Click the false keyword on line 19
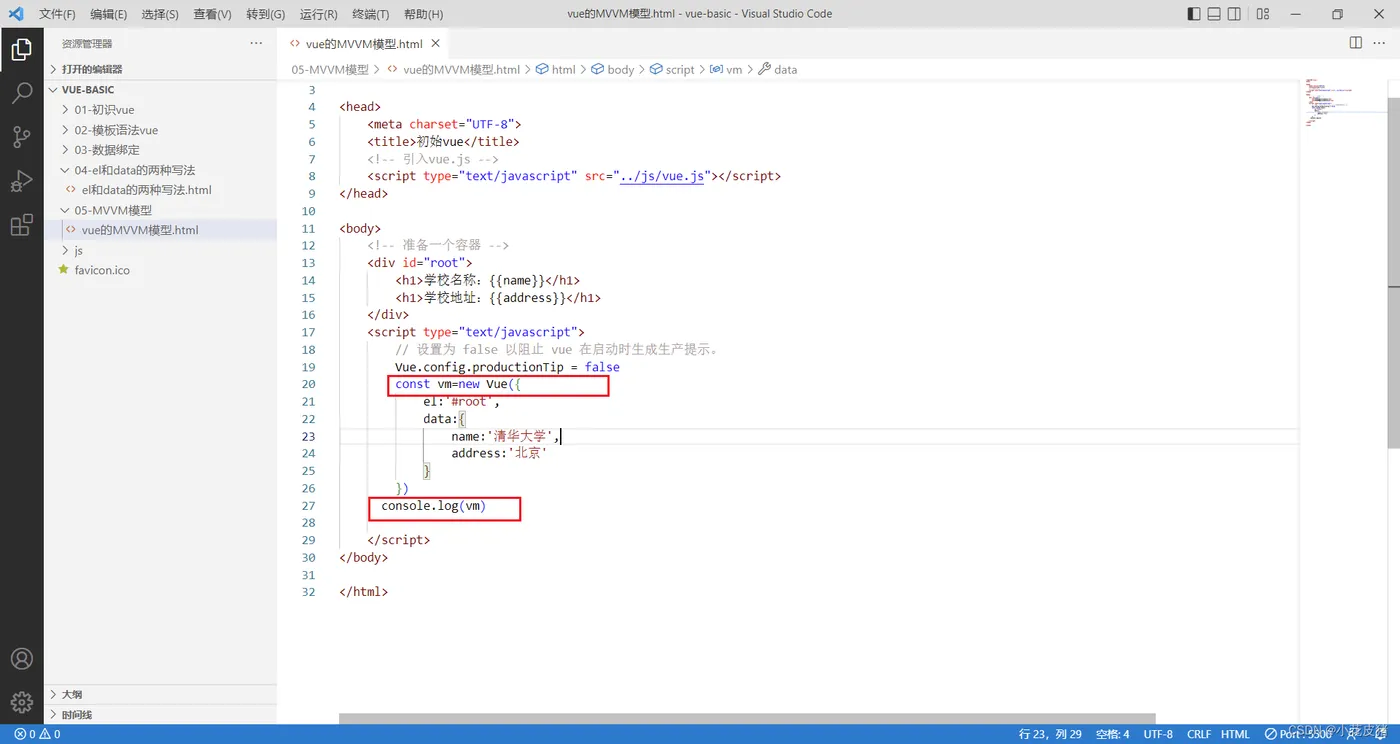This screenshot has width=1400, height=744. (602, 367)
